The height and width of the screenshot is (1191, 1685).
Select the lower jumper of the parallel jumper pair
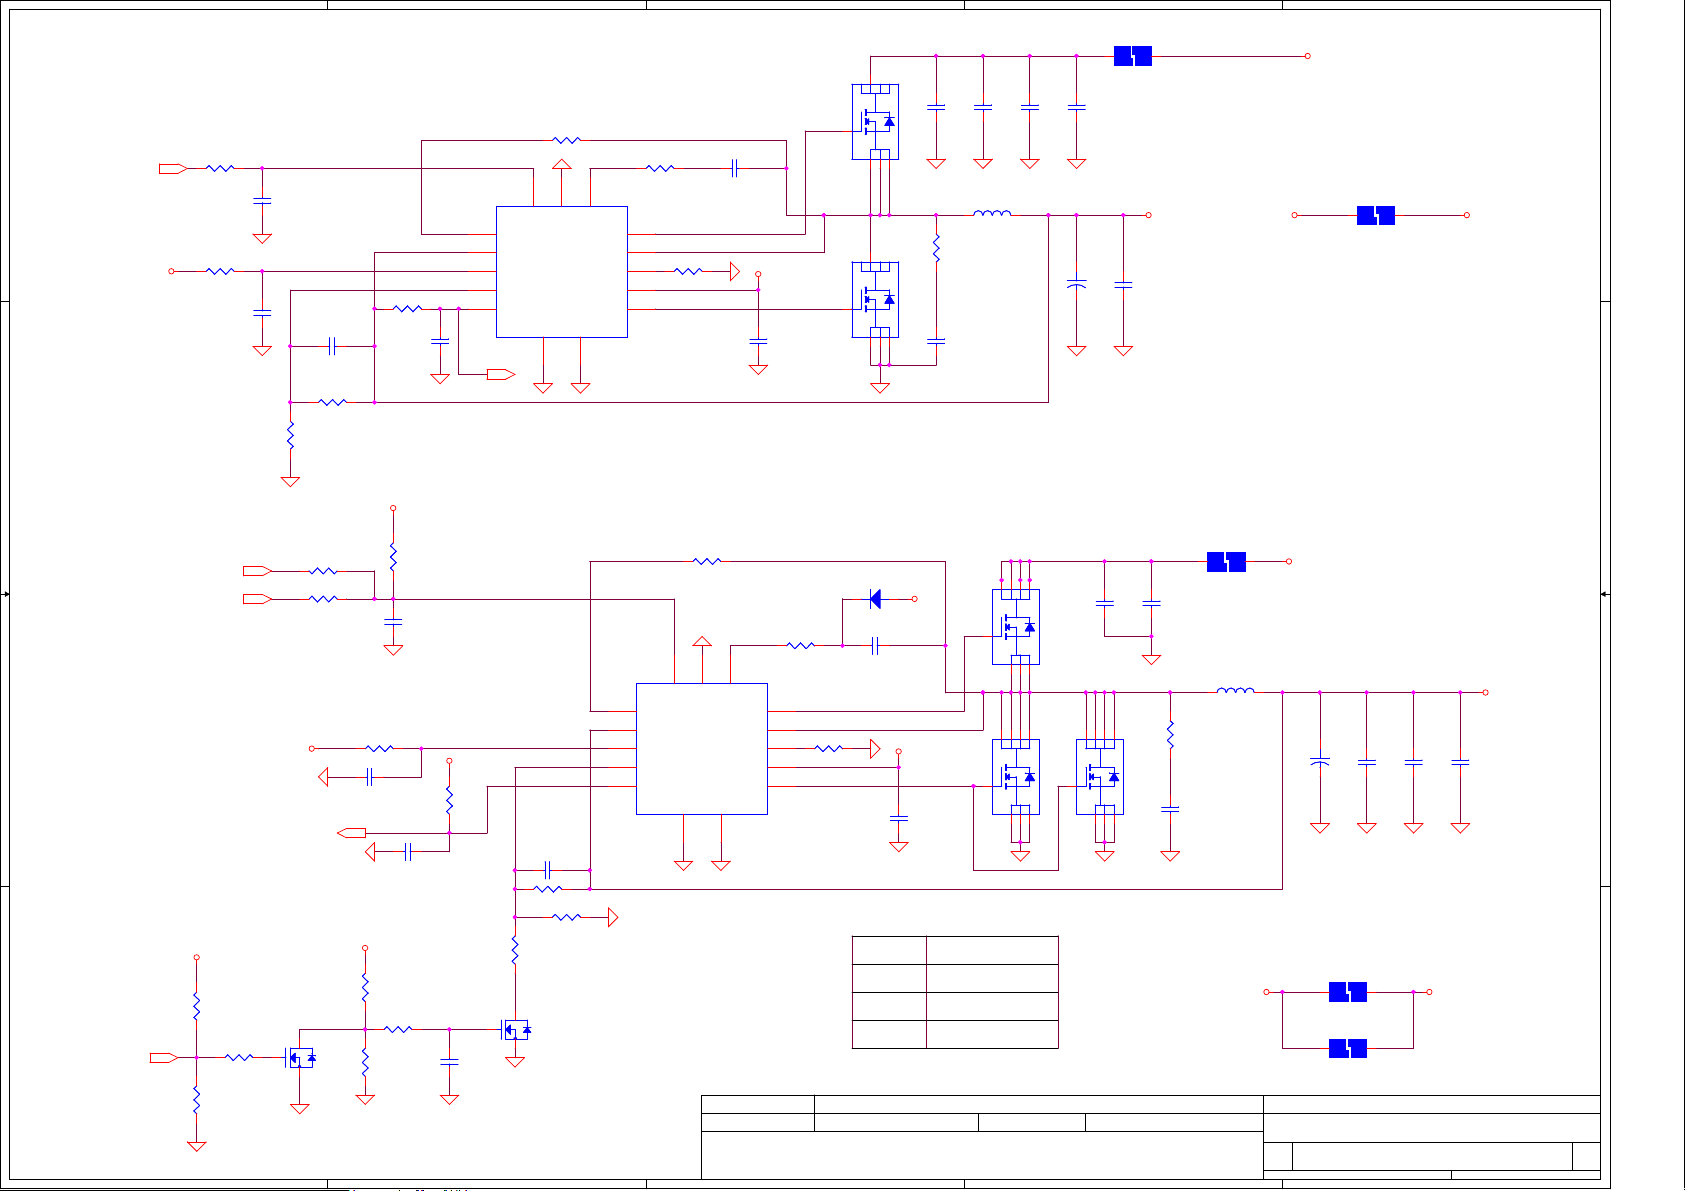tap(1348, 1048)
